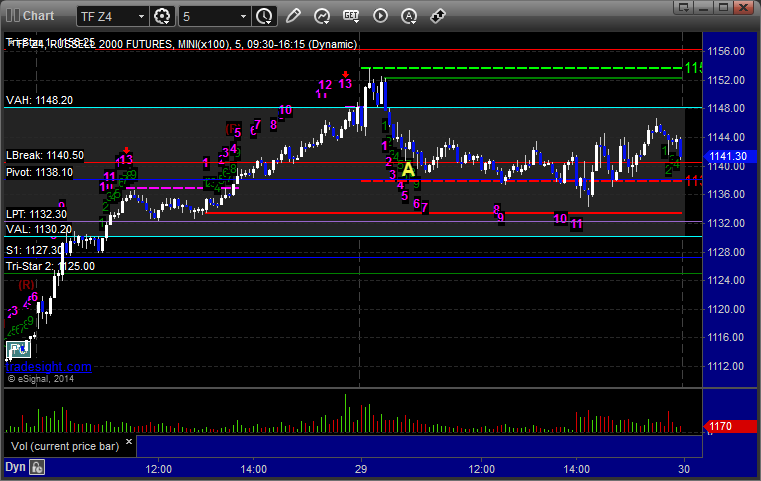Toggle the Dyn dynamic scaling label
The width and height of the screenshot is (761, 481).
(x=15, y=467)
